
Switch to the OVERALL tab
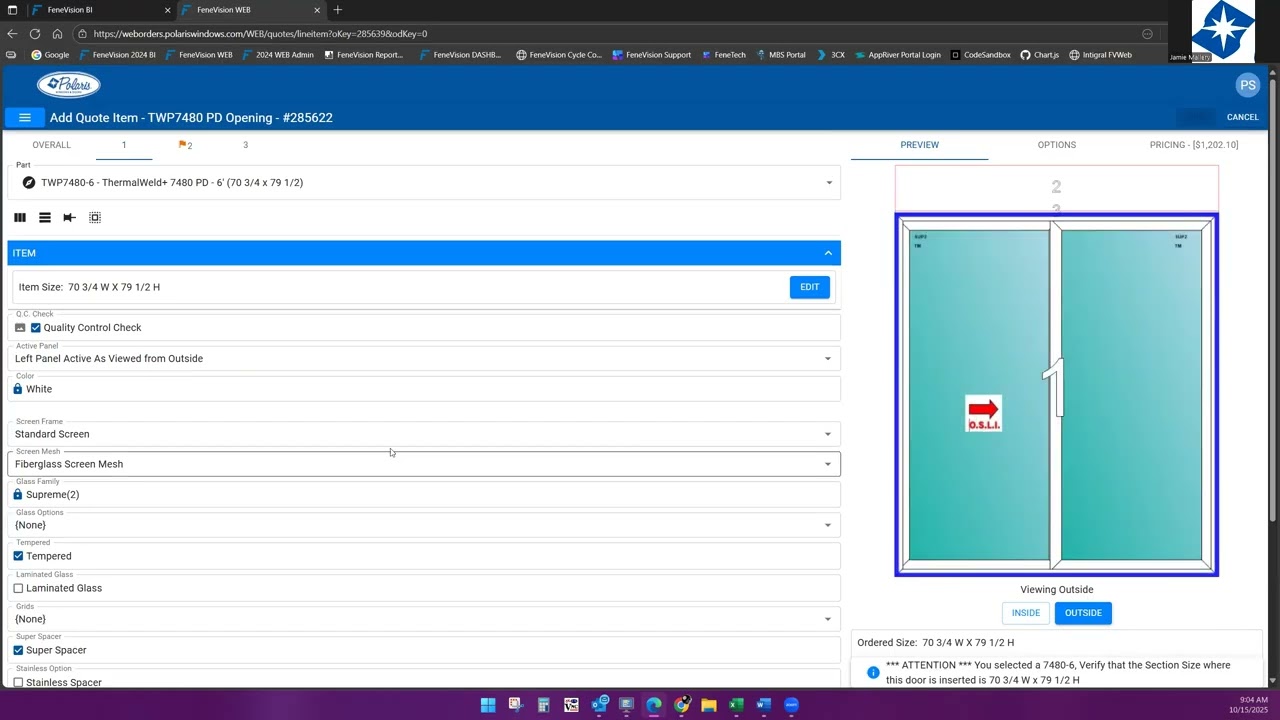[x=51, y=145]
